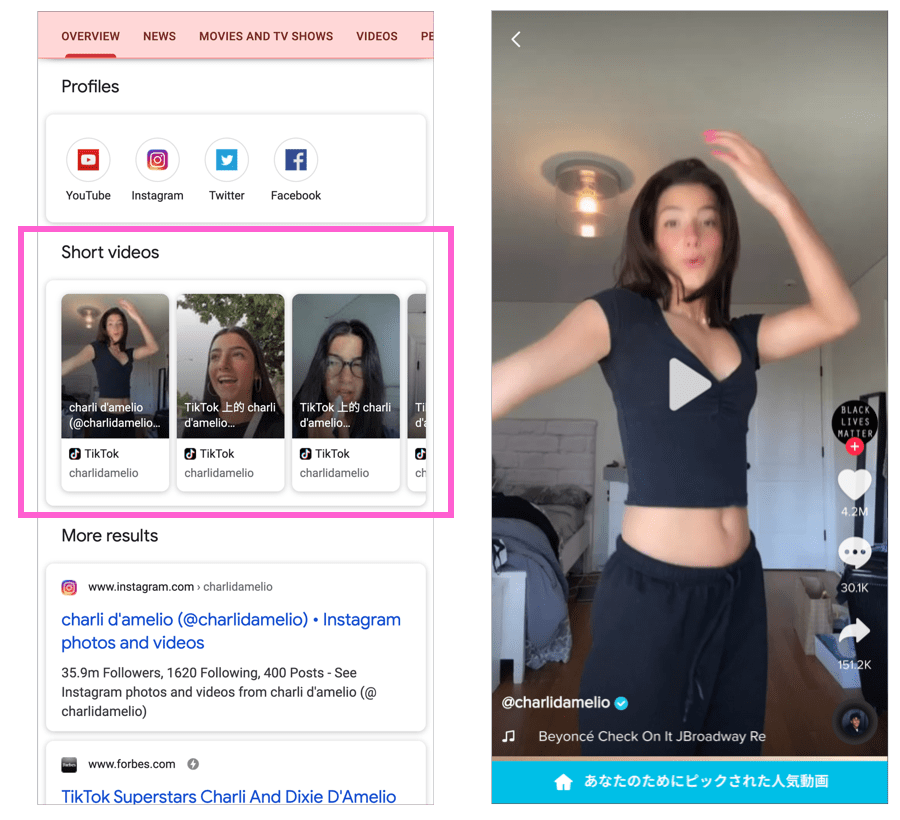Follow creator with red plus badge
Image resolution: width=900 pixels, height=820 pixels.
pos(855,446)
